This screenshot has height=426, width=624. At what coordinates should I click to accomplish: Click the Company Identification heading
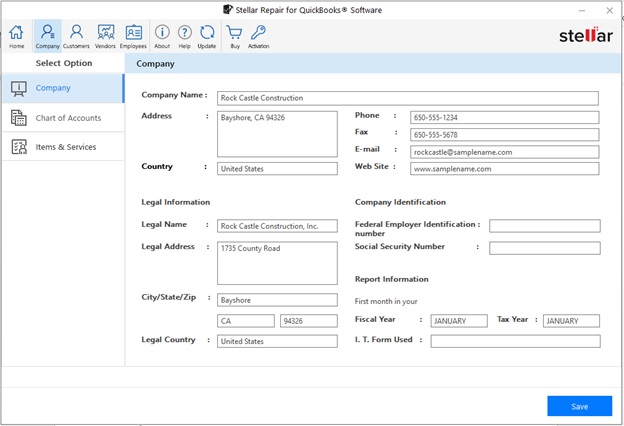click(x=400, y=202)
